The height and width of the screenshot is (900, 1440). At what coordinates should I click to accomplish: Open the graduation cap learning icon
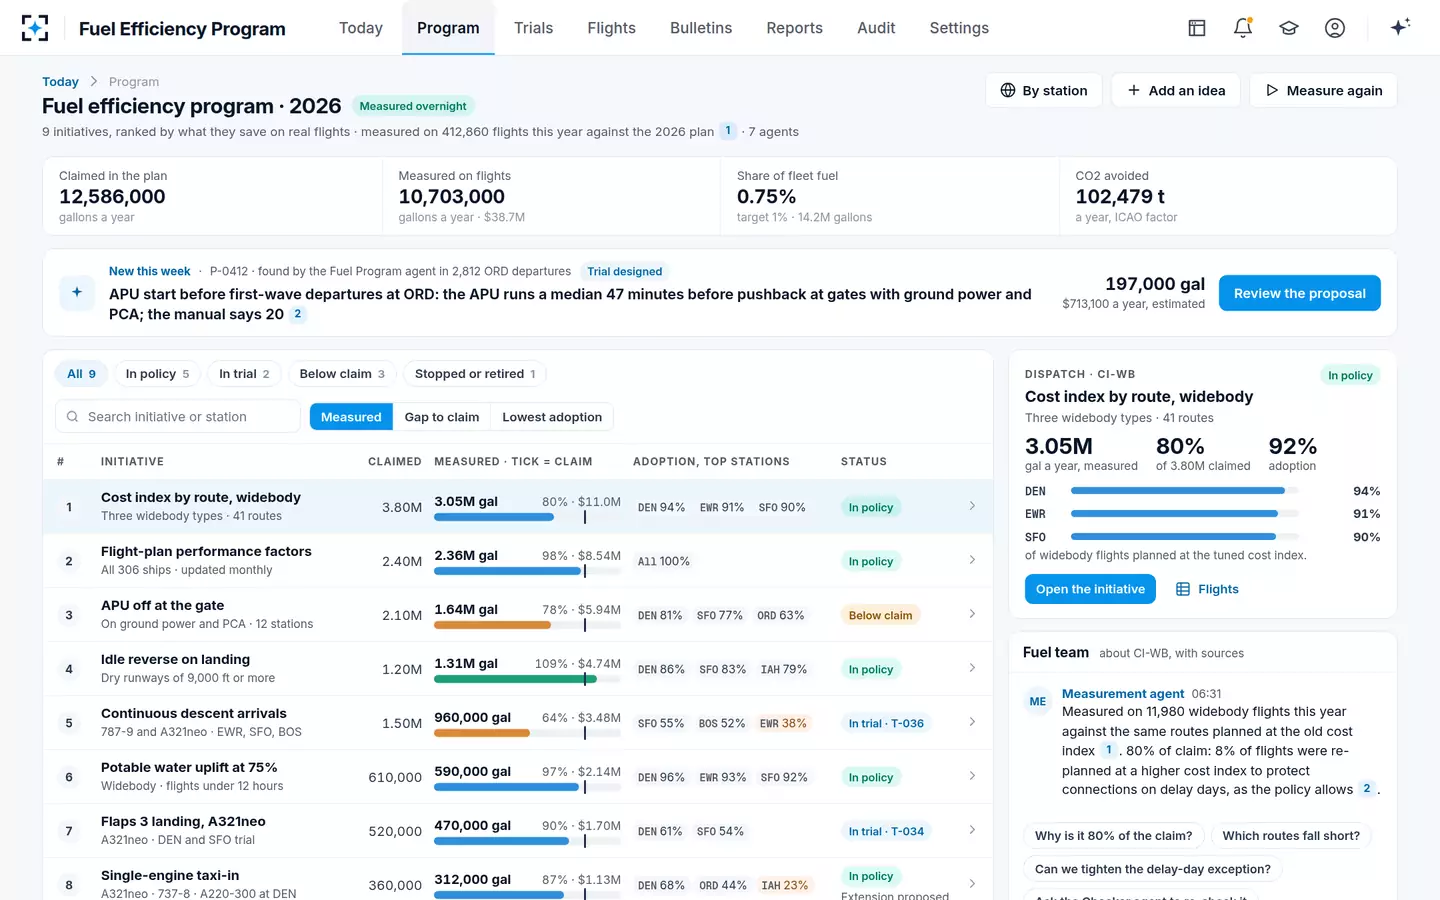[1289, 28]
